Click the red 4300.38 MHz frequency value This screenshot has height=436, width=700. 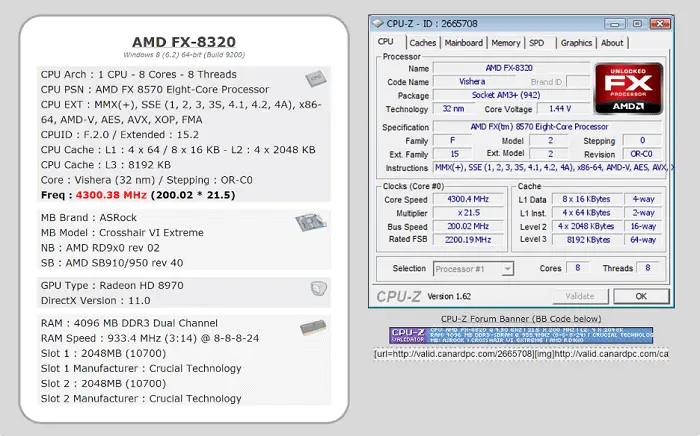pos(111,195)
